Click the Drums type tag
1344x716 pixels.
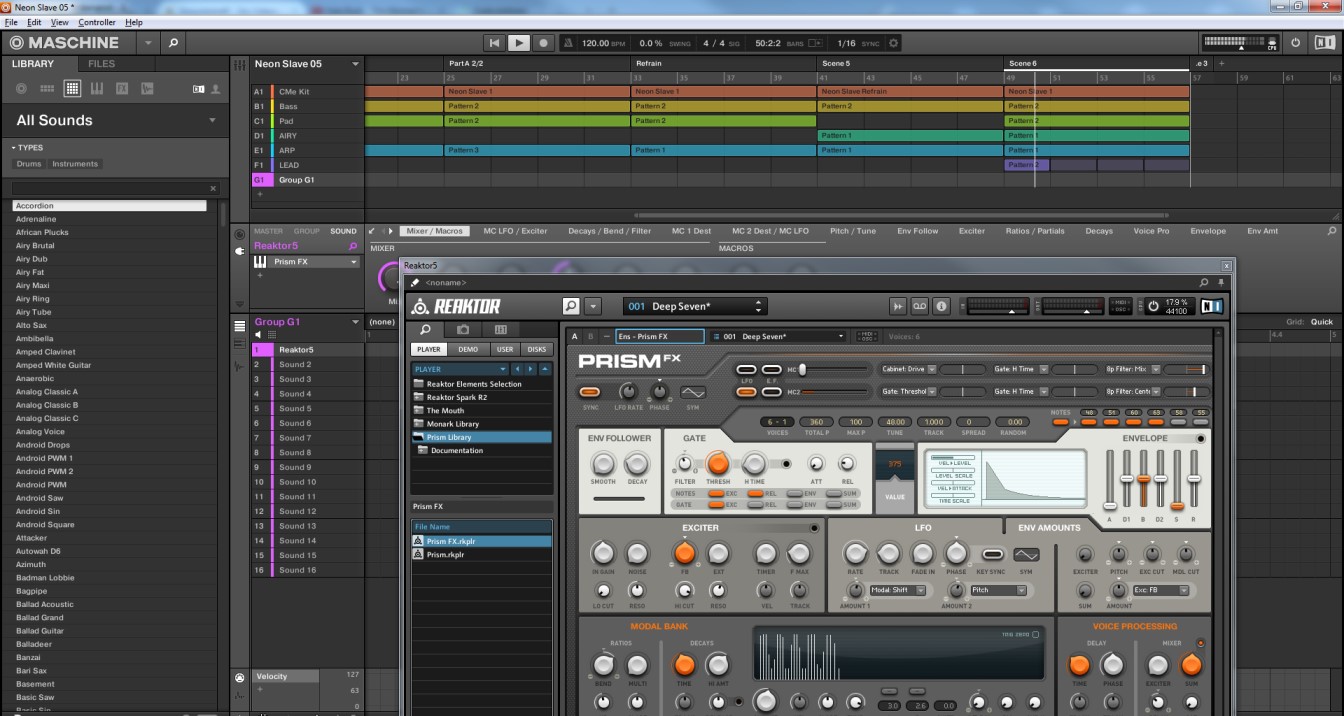coord(29,164)
